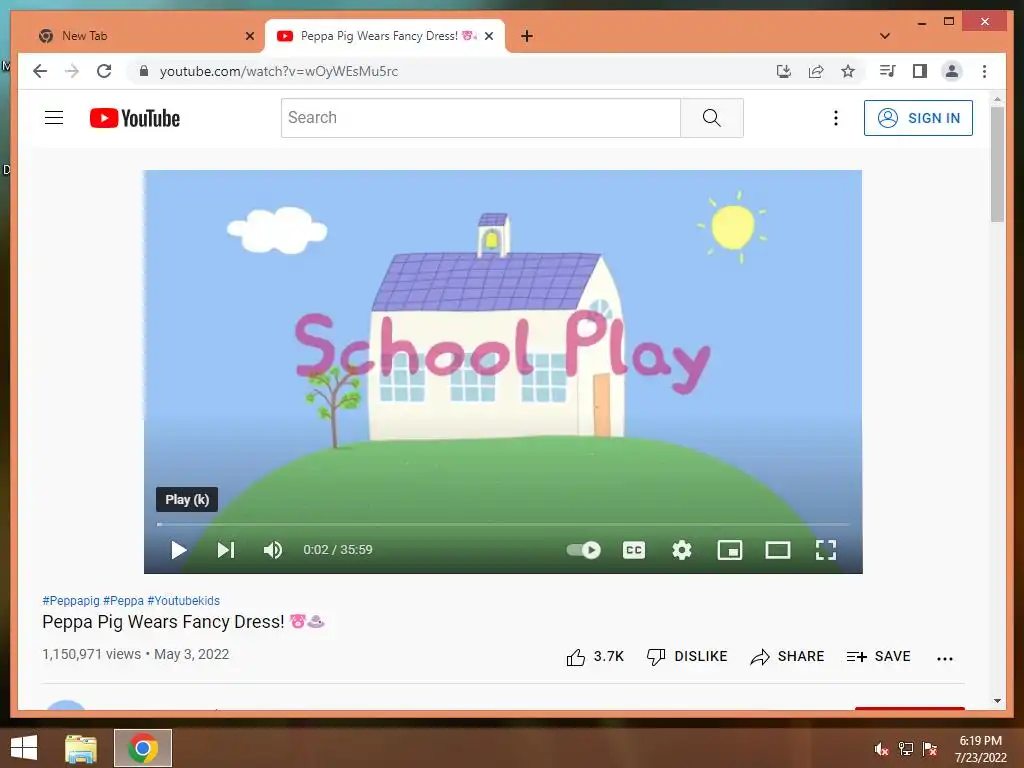Click the DISLIKE button
The height and width of the screenshot is (768, 1024).
pyautogui.click(x=686, y=656)
